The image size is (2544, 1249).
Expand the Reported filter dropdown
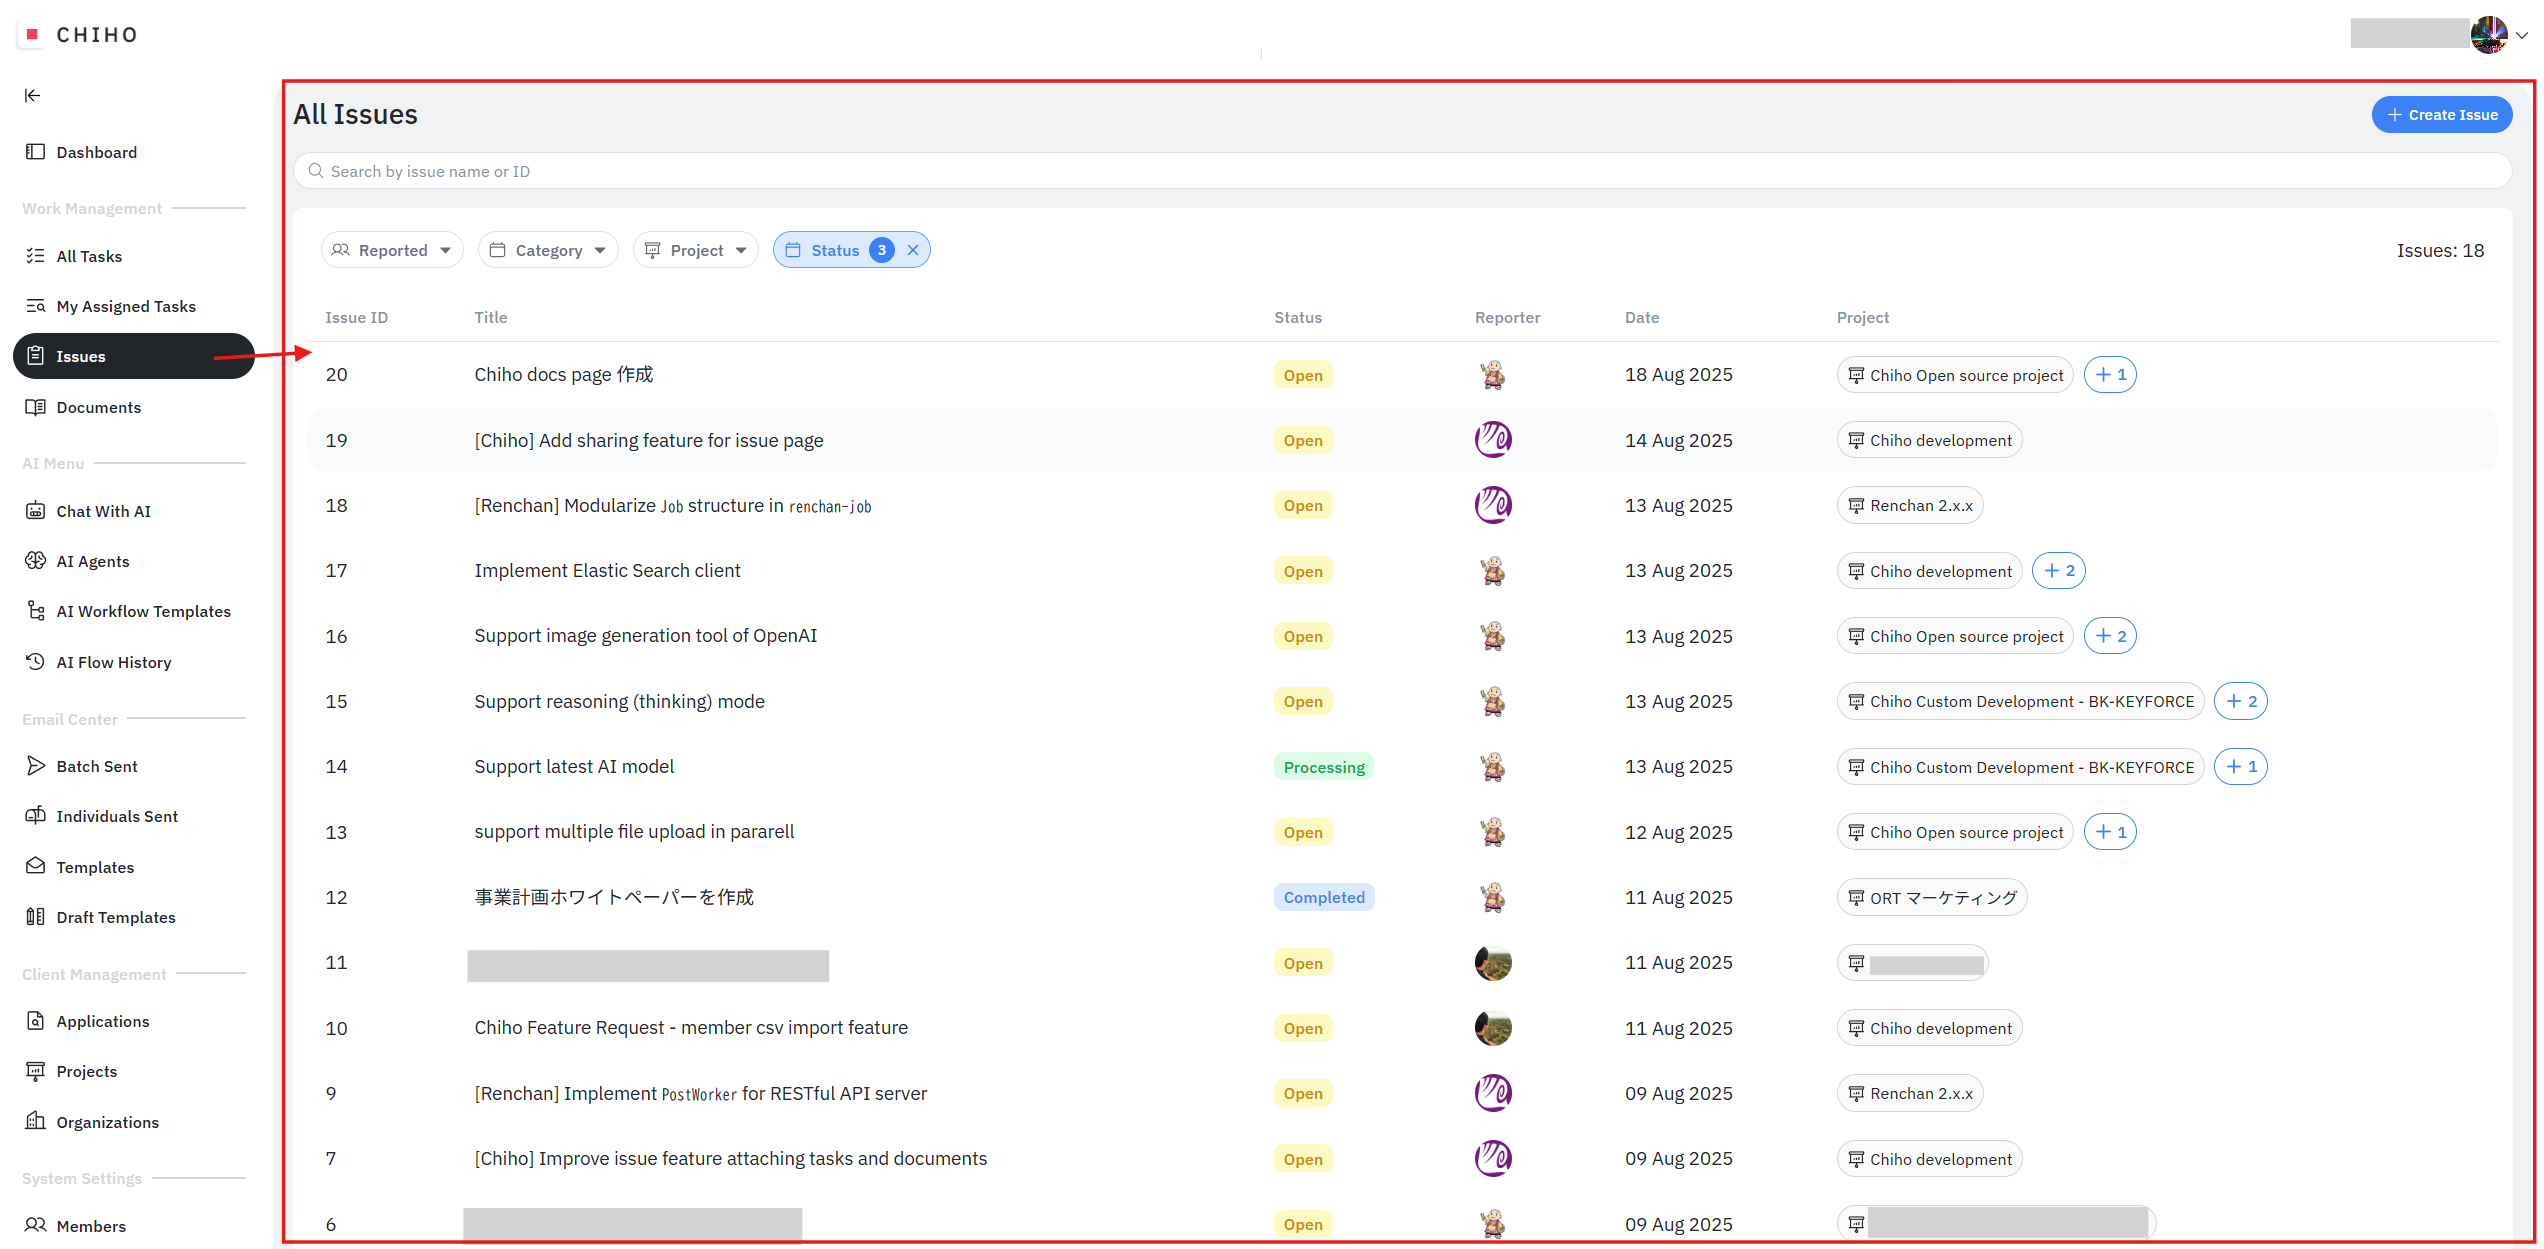[392, 250]
